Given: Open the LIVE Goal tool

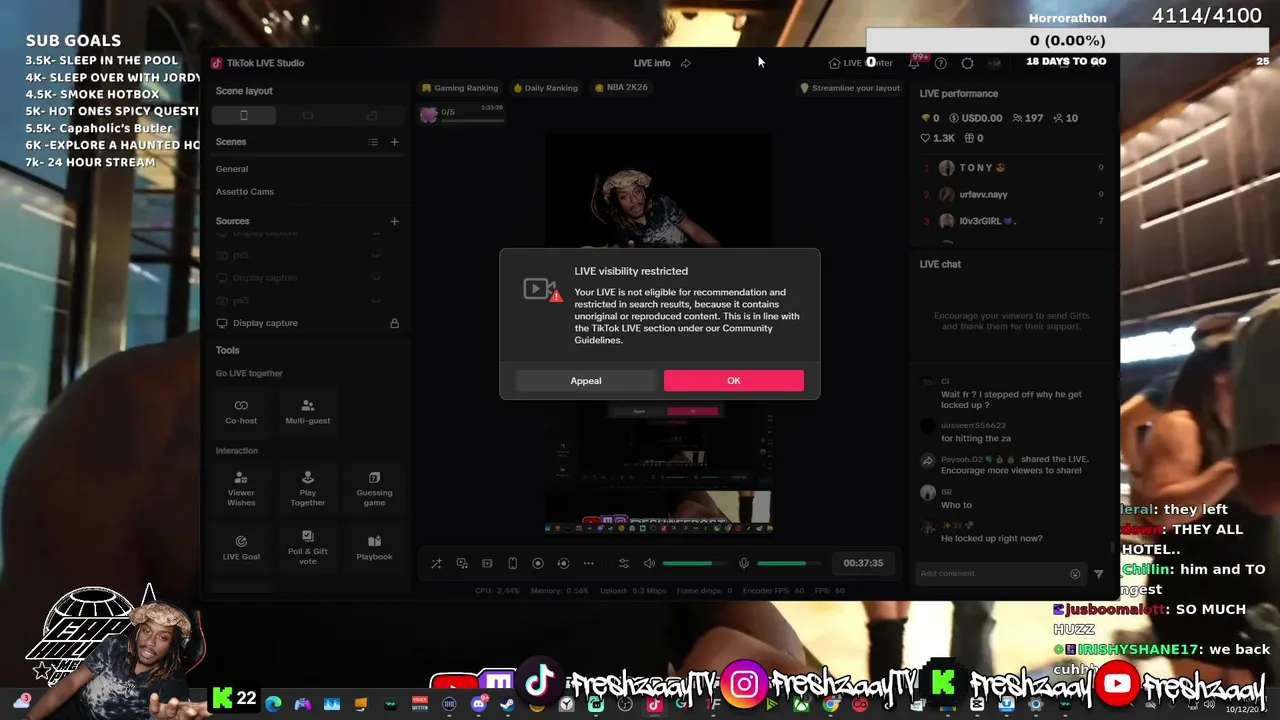Looking at the screenshot, I should (x=241, y=547).
